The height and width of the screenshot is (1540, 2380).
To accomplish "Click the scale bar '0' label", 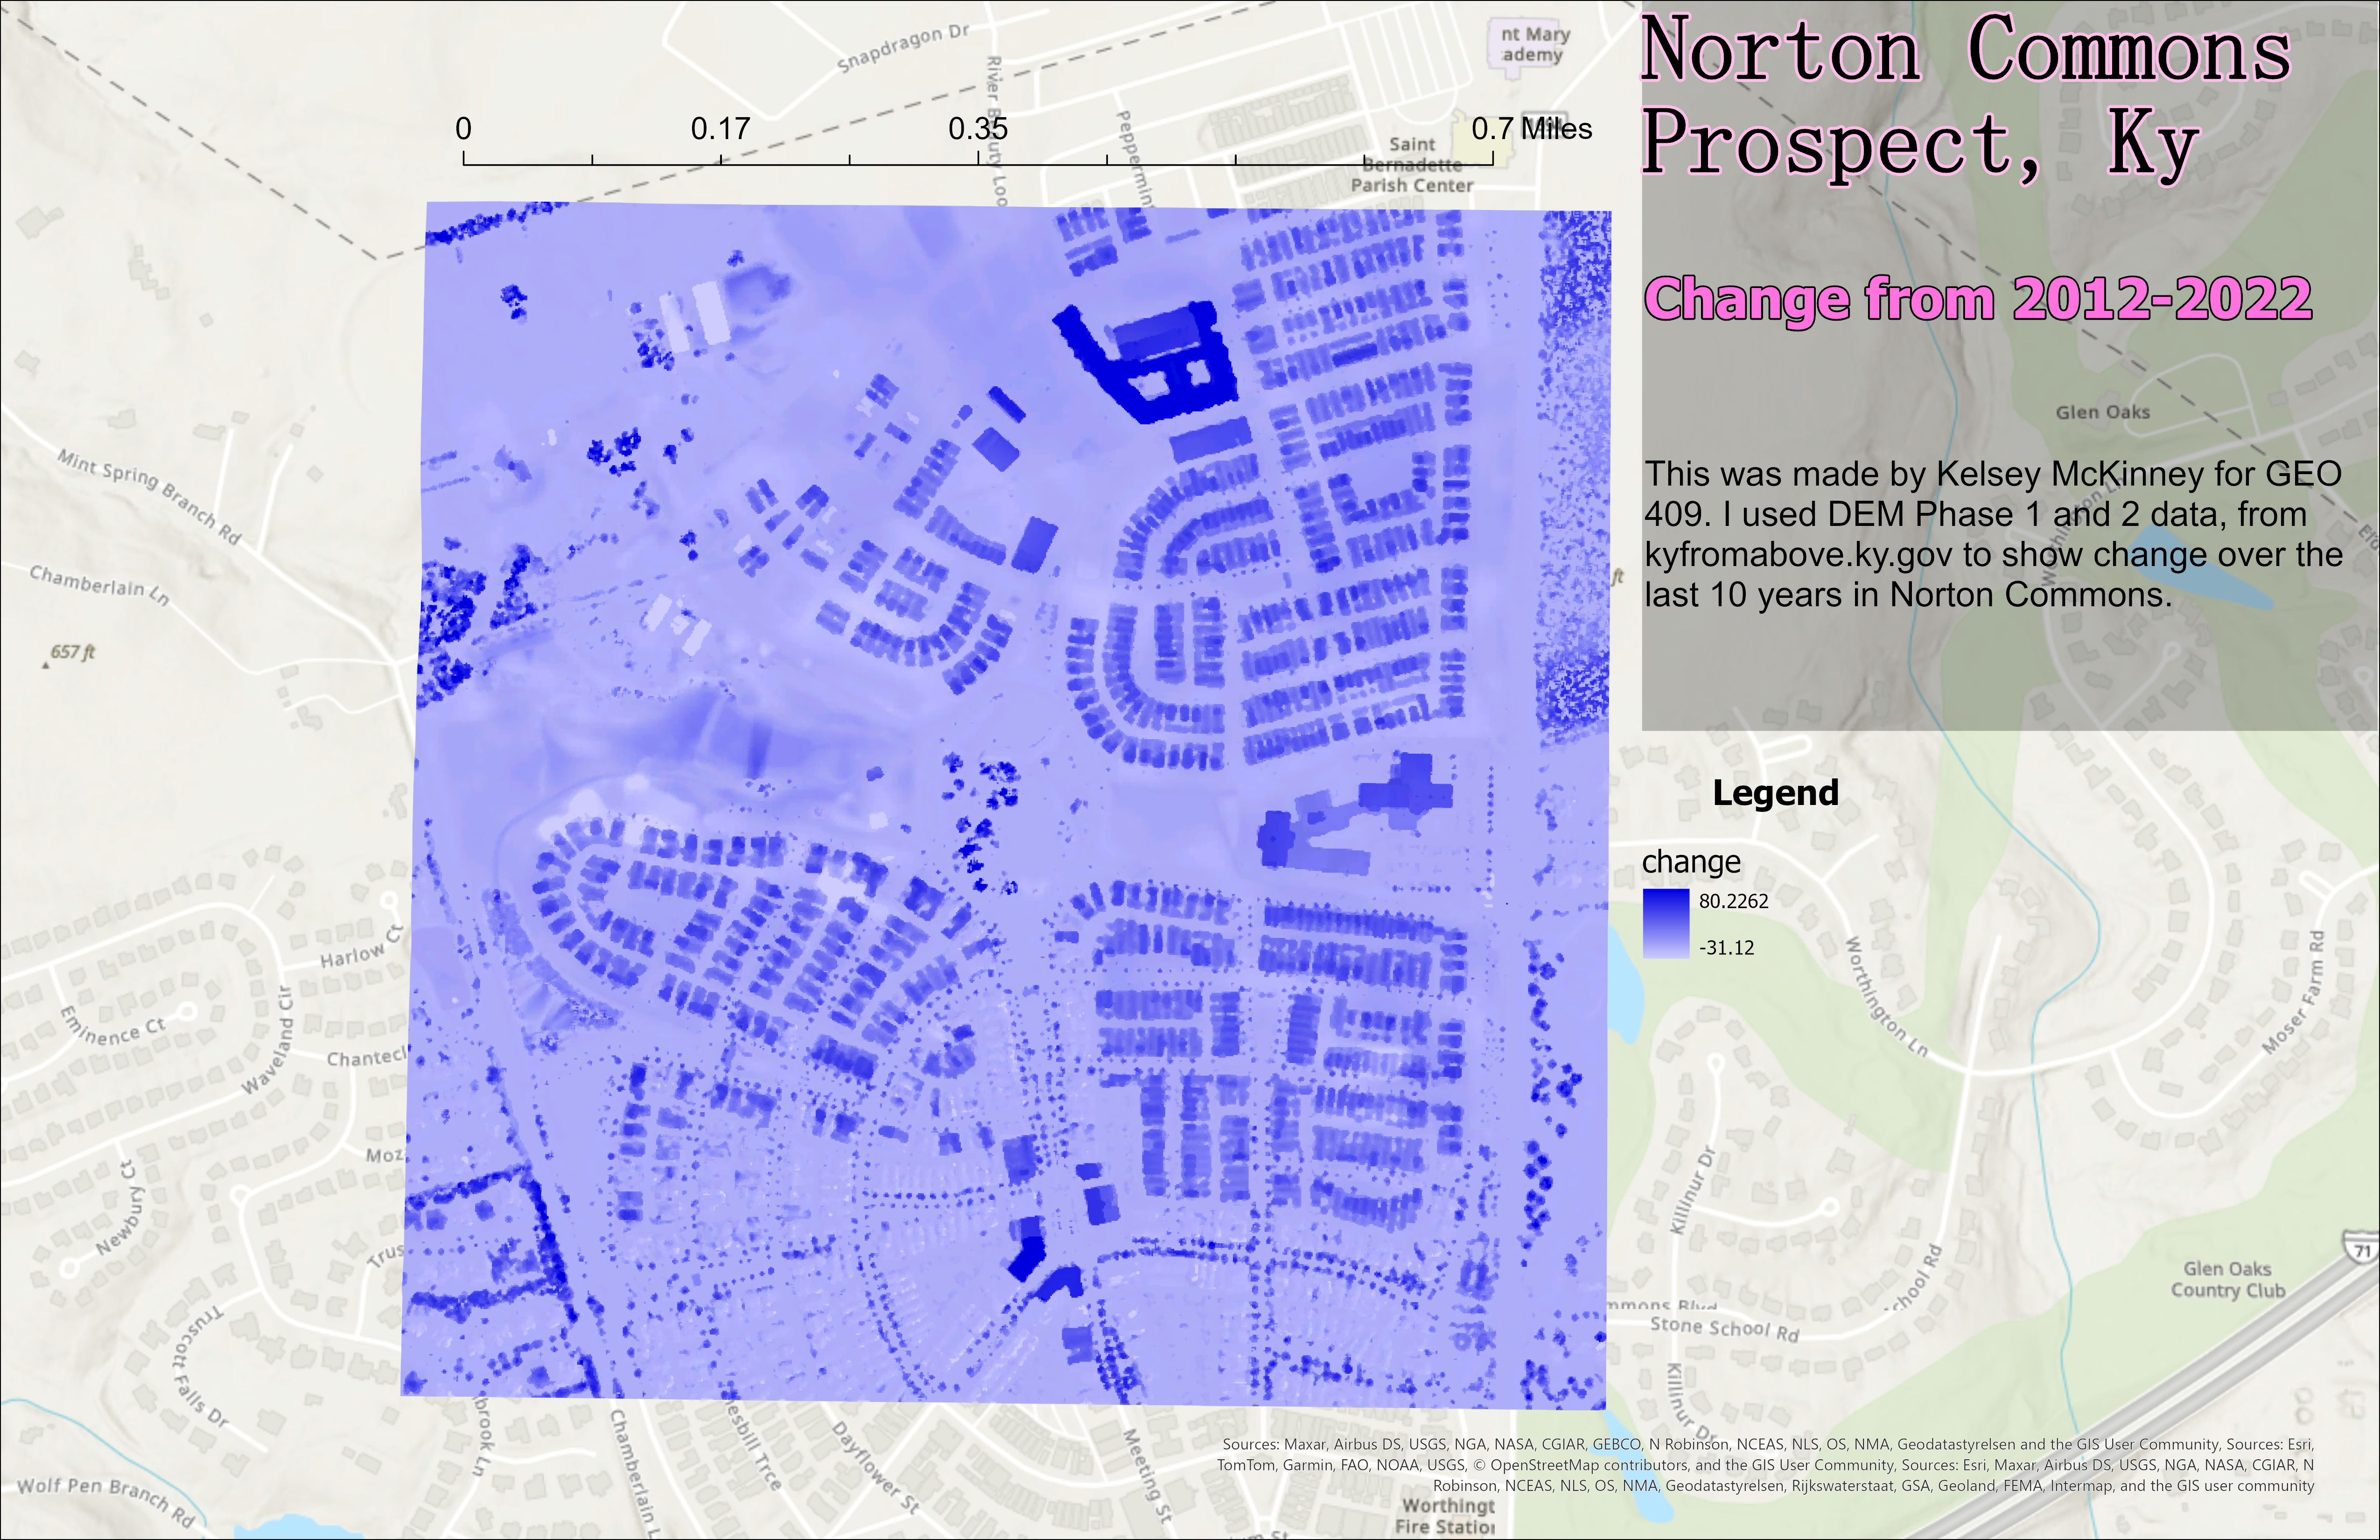I will point(463,128).
